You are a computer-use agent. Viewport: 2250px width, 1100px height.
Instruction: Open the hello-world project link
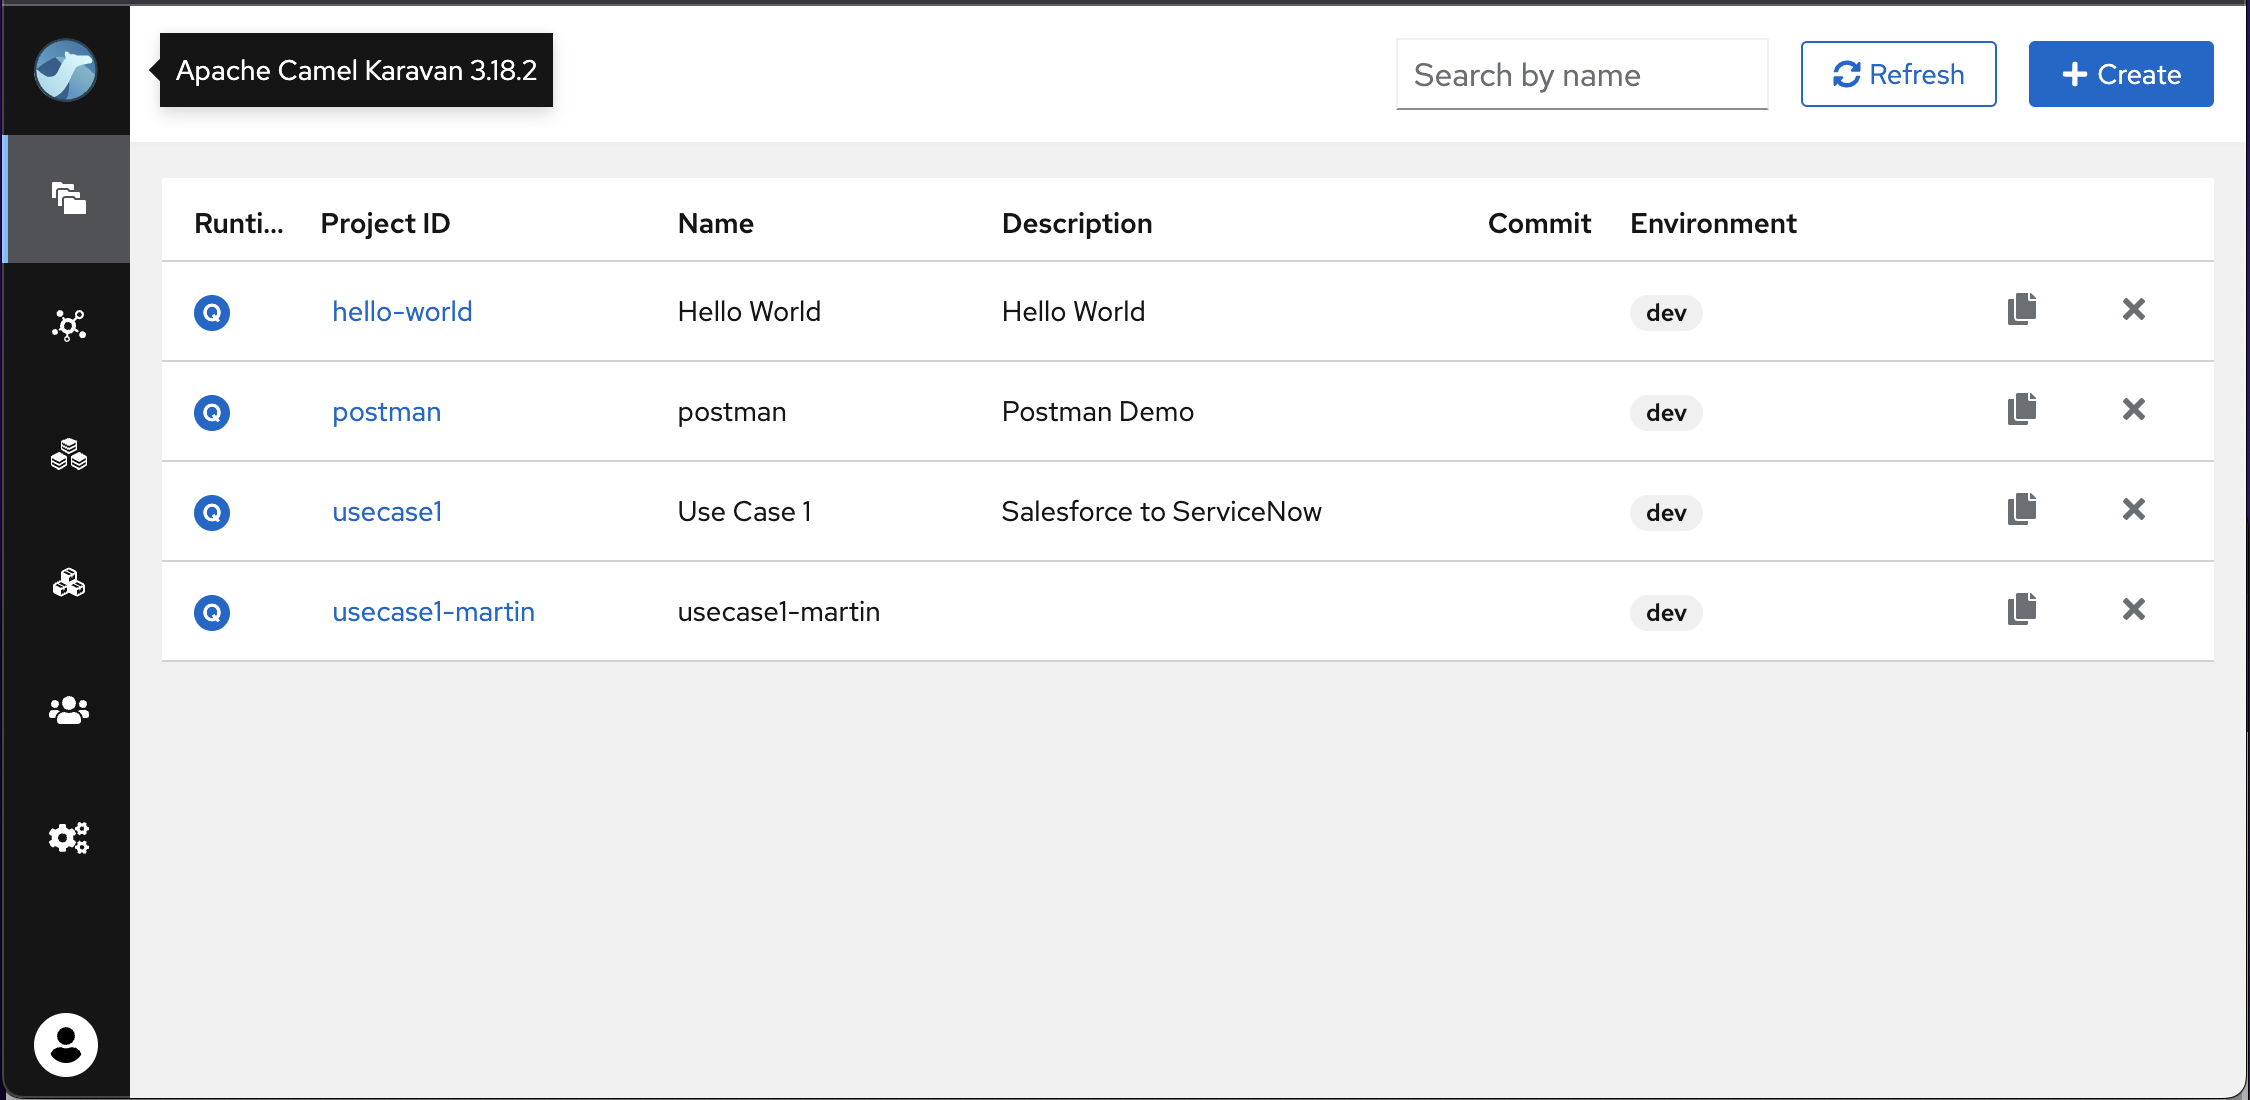(x=402, y=312)
